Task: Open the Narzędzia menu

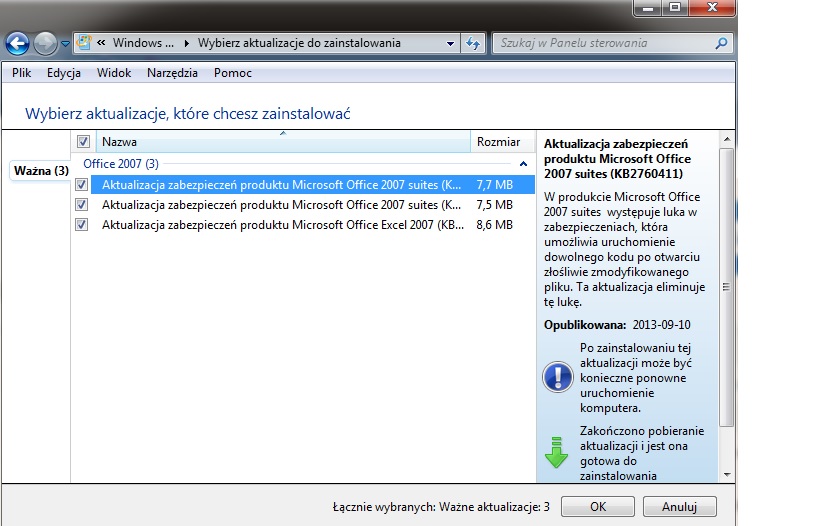Action: tap(172, 73)
